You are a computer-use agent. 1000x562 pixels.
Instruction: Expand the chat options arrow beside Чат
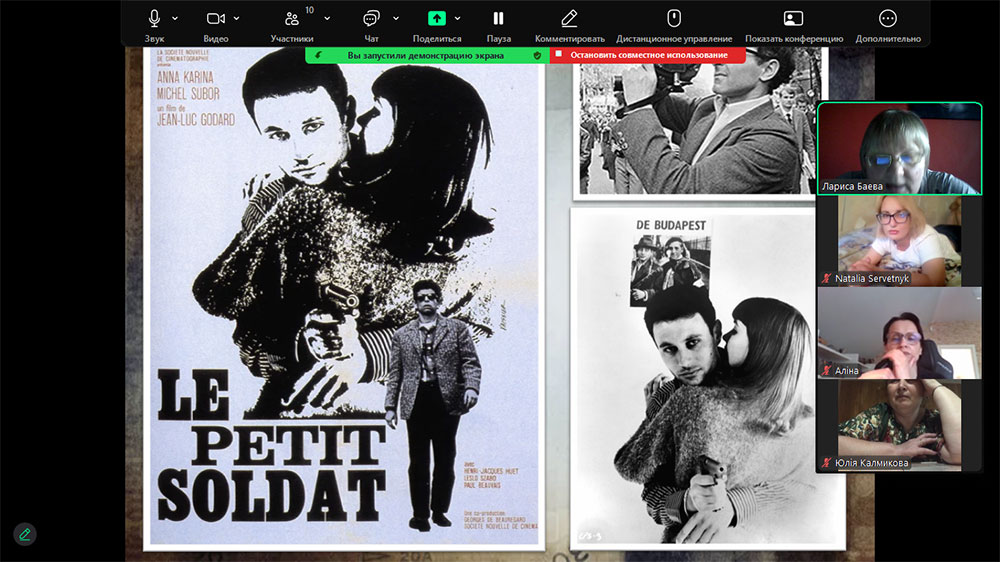tap(395, 18)
